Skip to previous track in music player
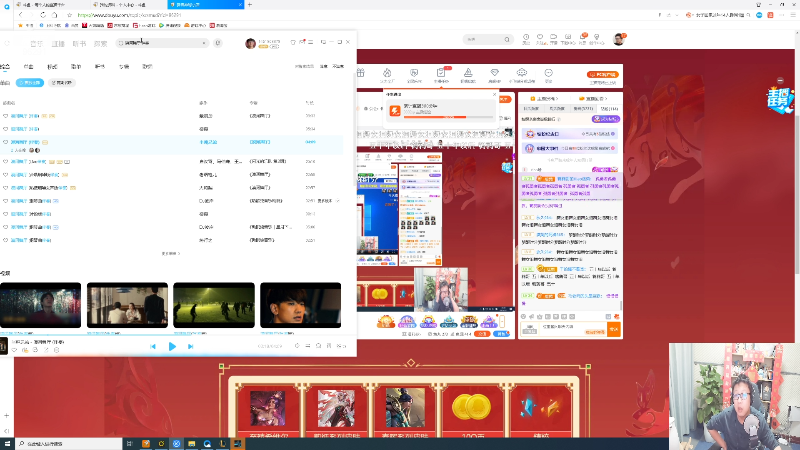This screenshot has width=800, height=450. [153, 346]
